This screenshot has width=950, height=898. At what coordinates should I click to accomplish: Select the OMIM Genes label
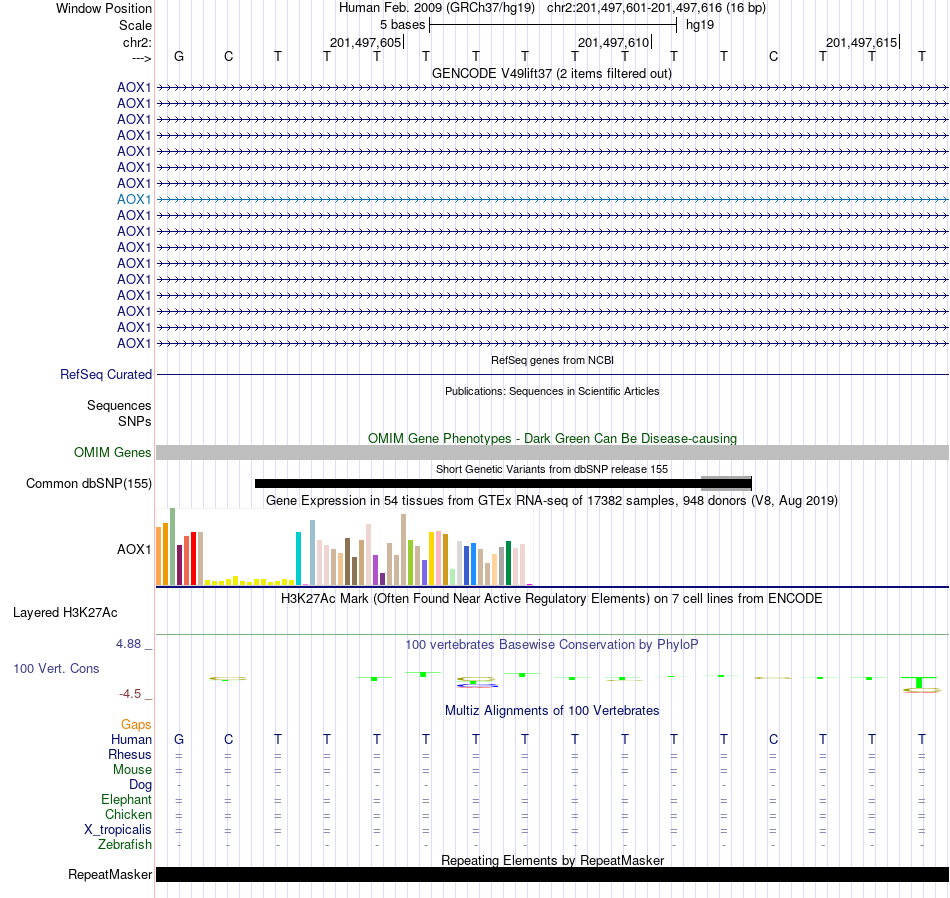pos(113,453)
